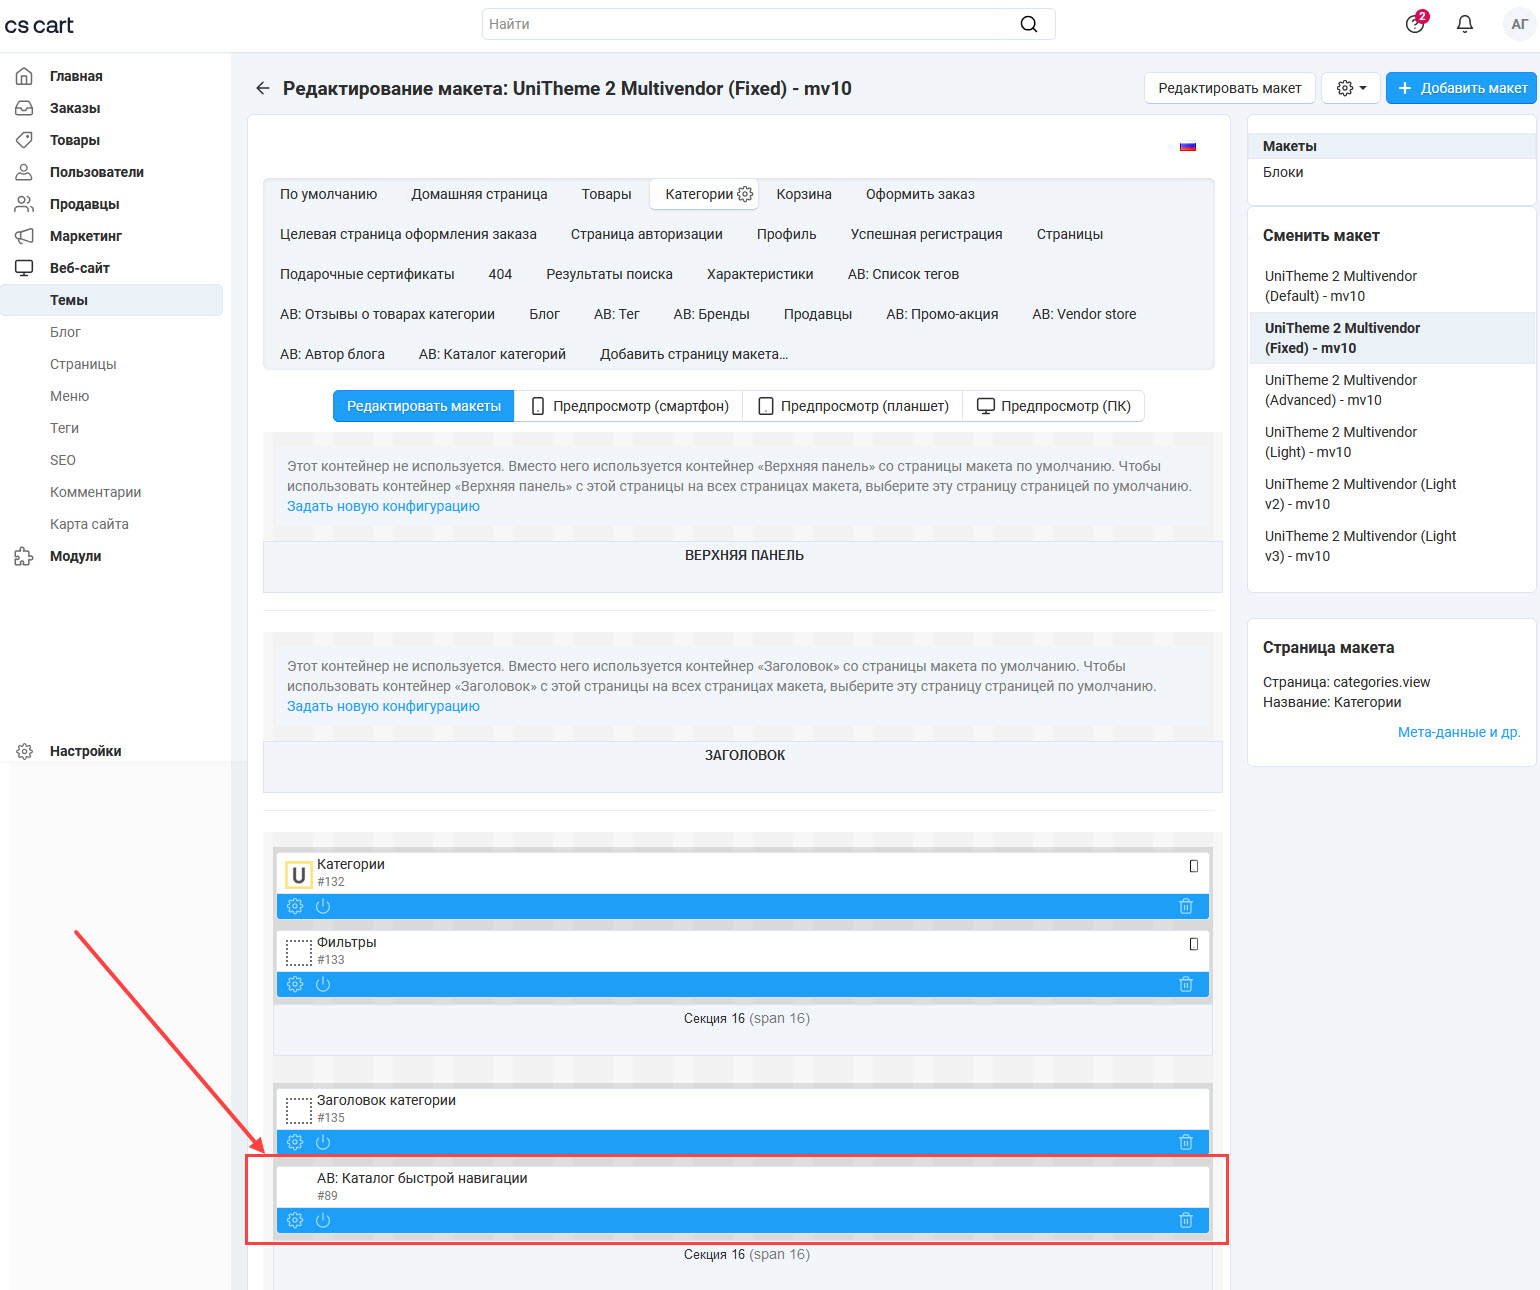This screenshot has height=1290, width=1540.
Task: Open Карта сайта in the sidebar
Action: click(89, 524)
